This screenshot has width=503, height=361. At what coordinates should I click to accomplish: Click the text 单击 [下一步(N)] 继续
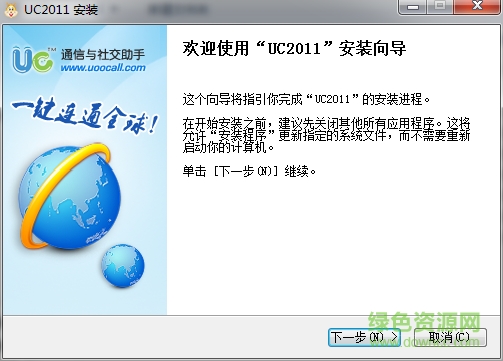pos(249,171)
